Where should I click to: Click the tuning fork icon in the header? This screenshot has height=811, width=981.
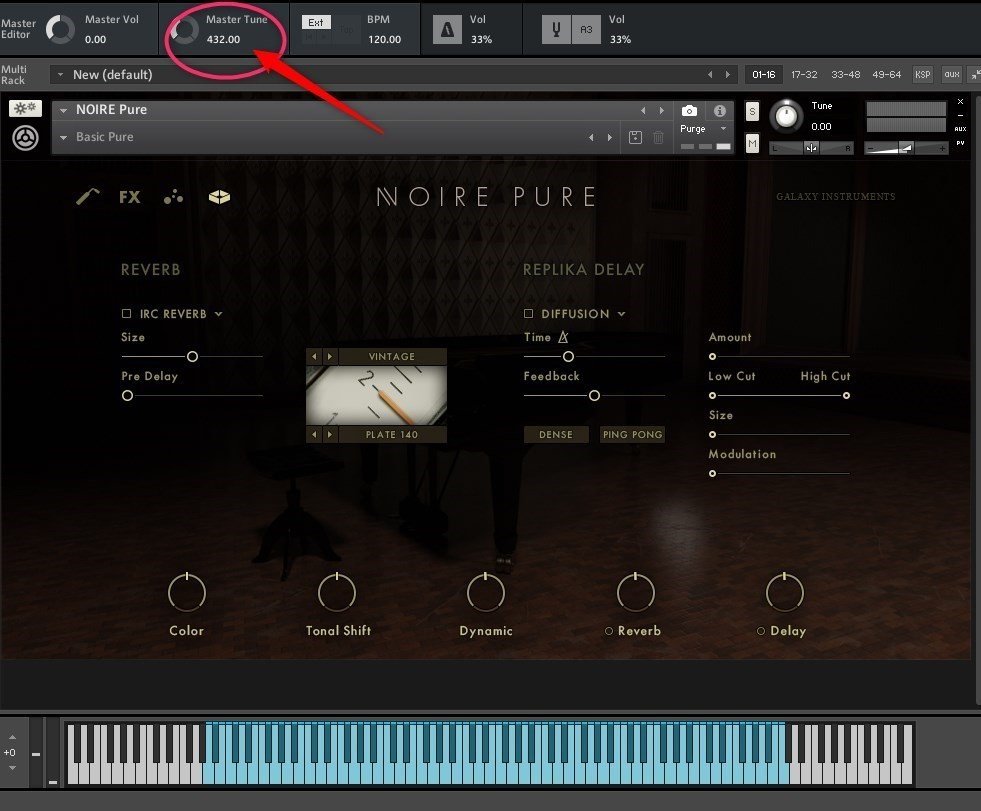(x=556, y=29)
